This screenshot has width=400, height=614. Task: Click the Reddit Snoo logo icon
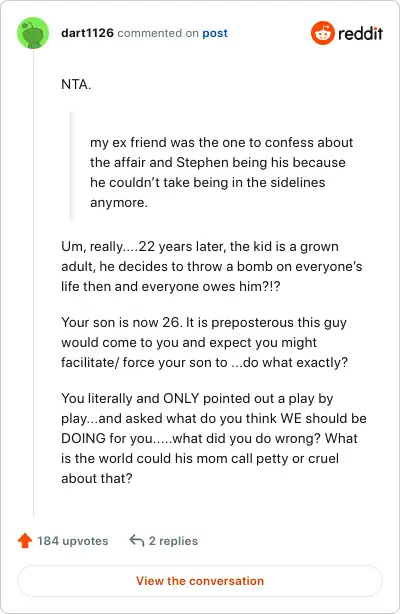point(322,33)
